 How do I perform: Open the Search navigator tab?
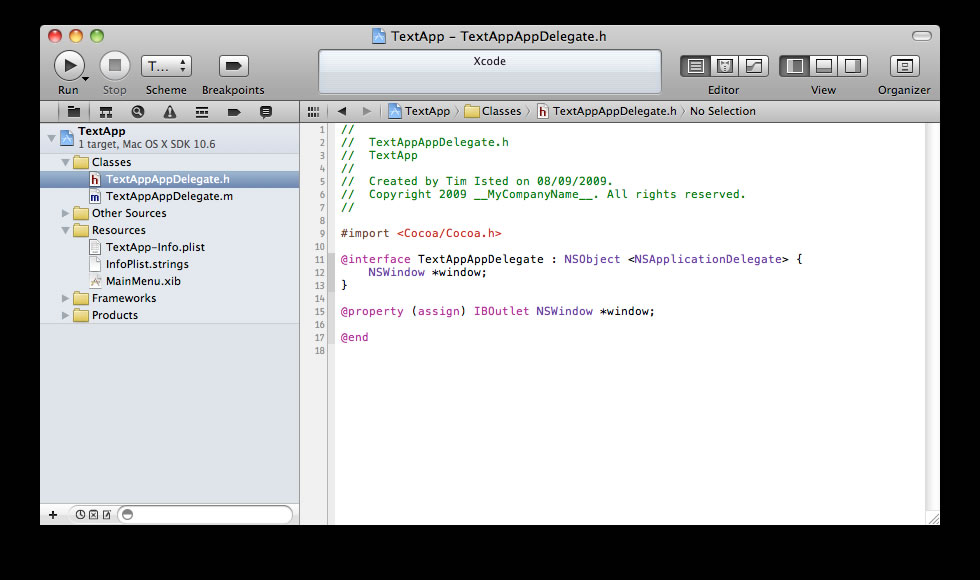(x=137, y=112)
